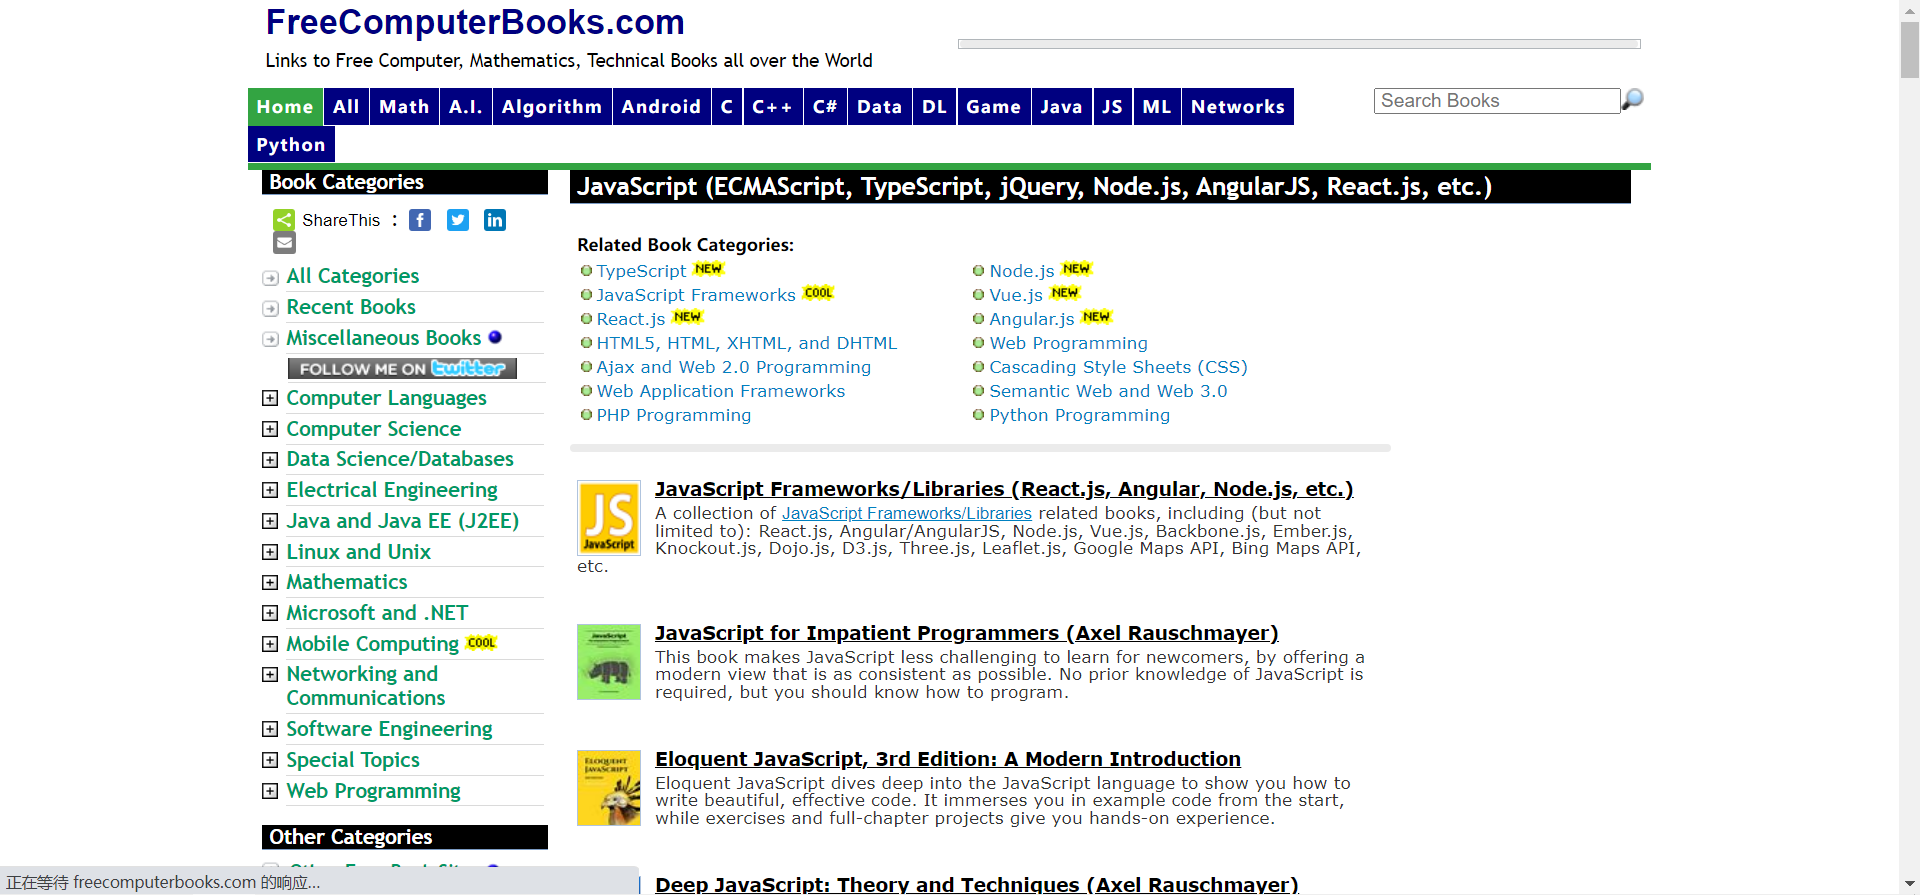This screenshot has height=895, width=1920.
Task: Expand the Linux and Unix category
Action: click(270, 552)
